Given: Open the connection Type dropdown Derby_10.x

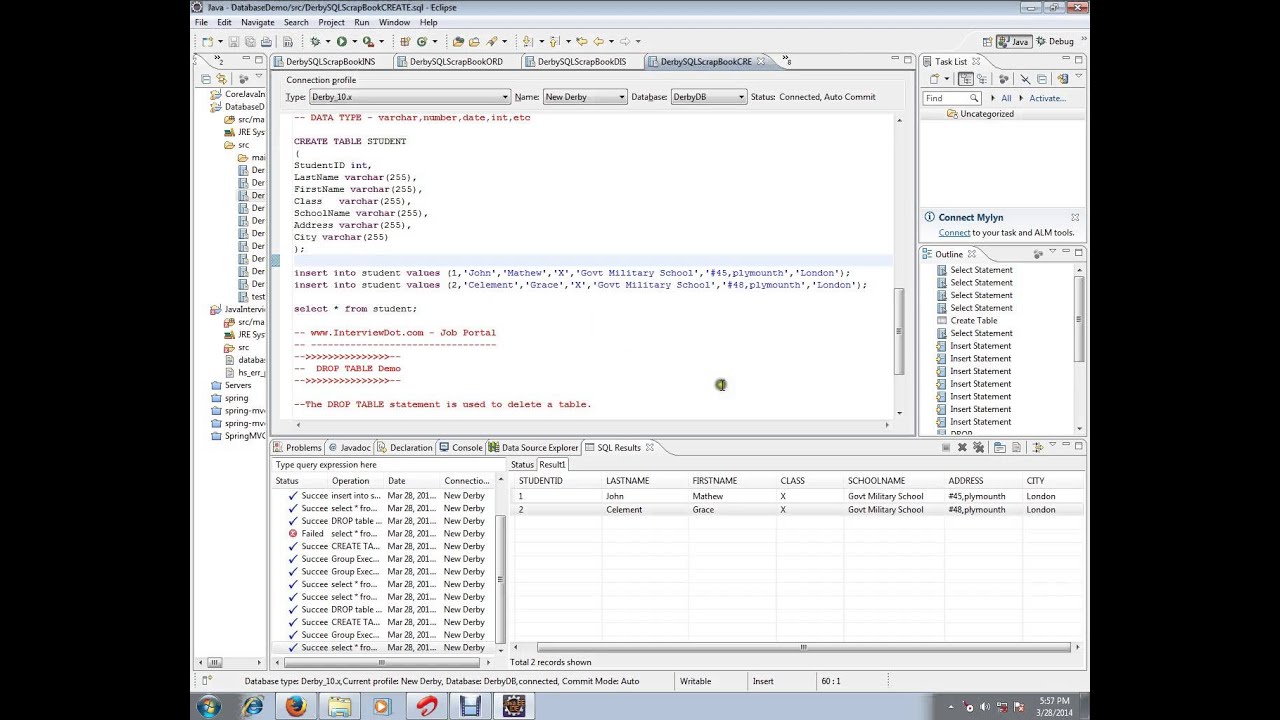Looking at the screenshot, I should click(410, 97).
